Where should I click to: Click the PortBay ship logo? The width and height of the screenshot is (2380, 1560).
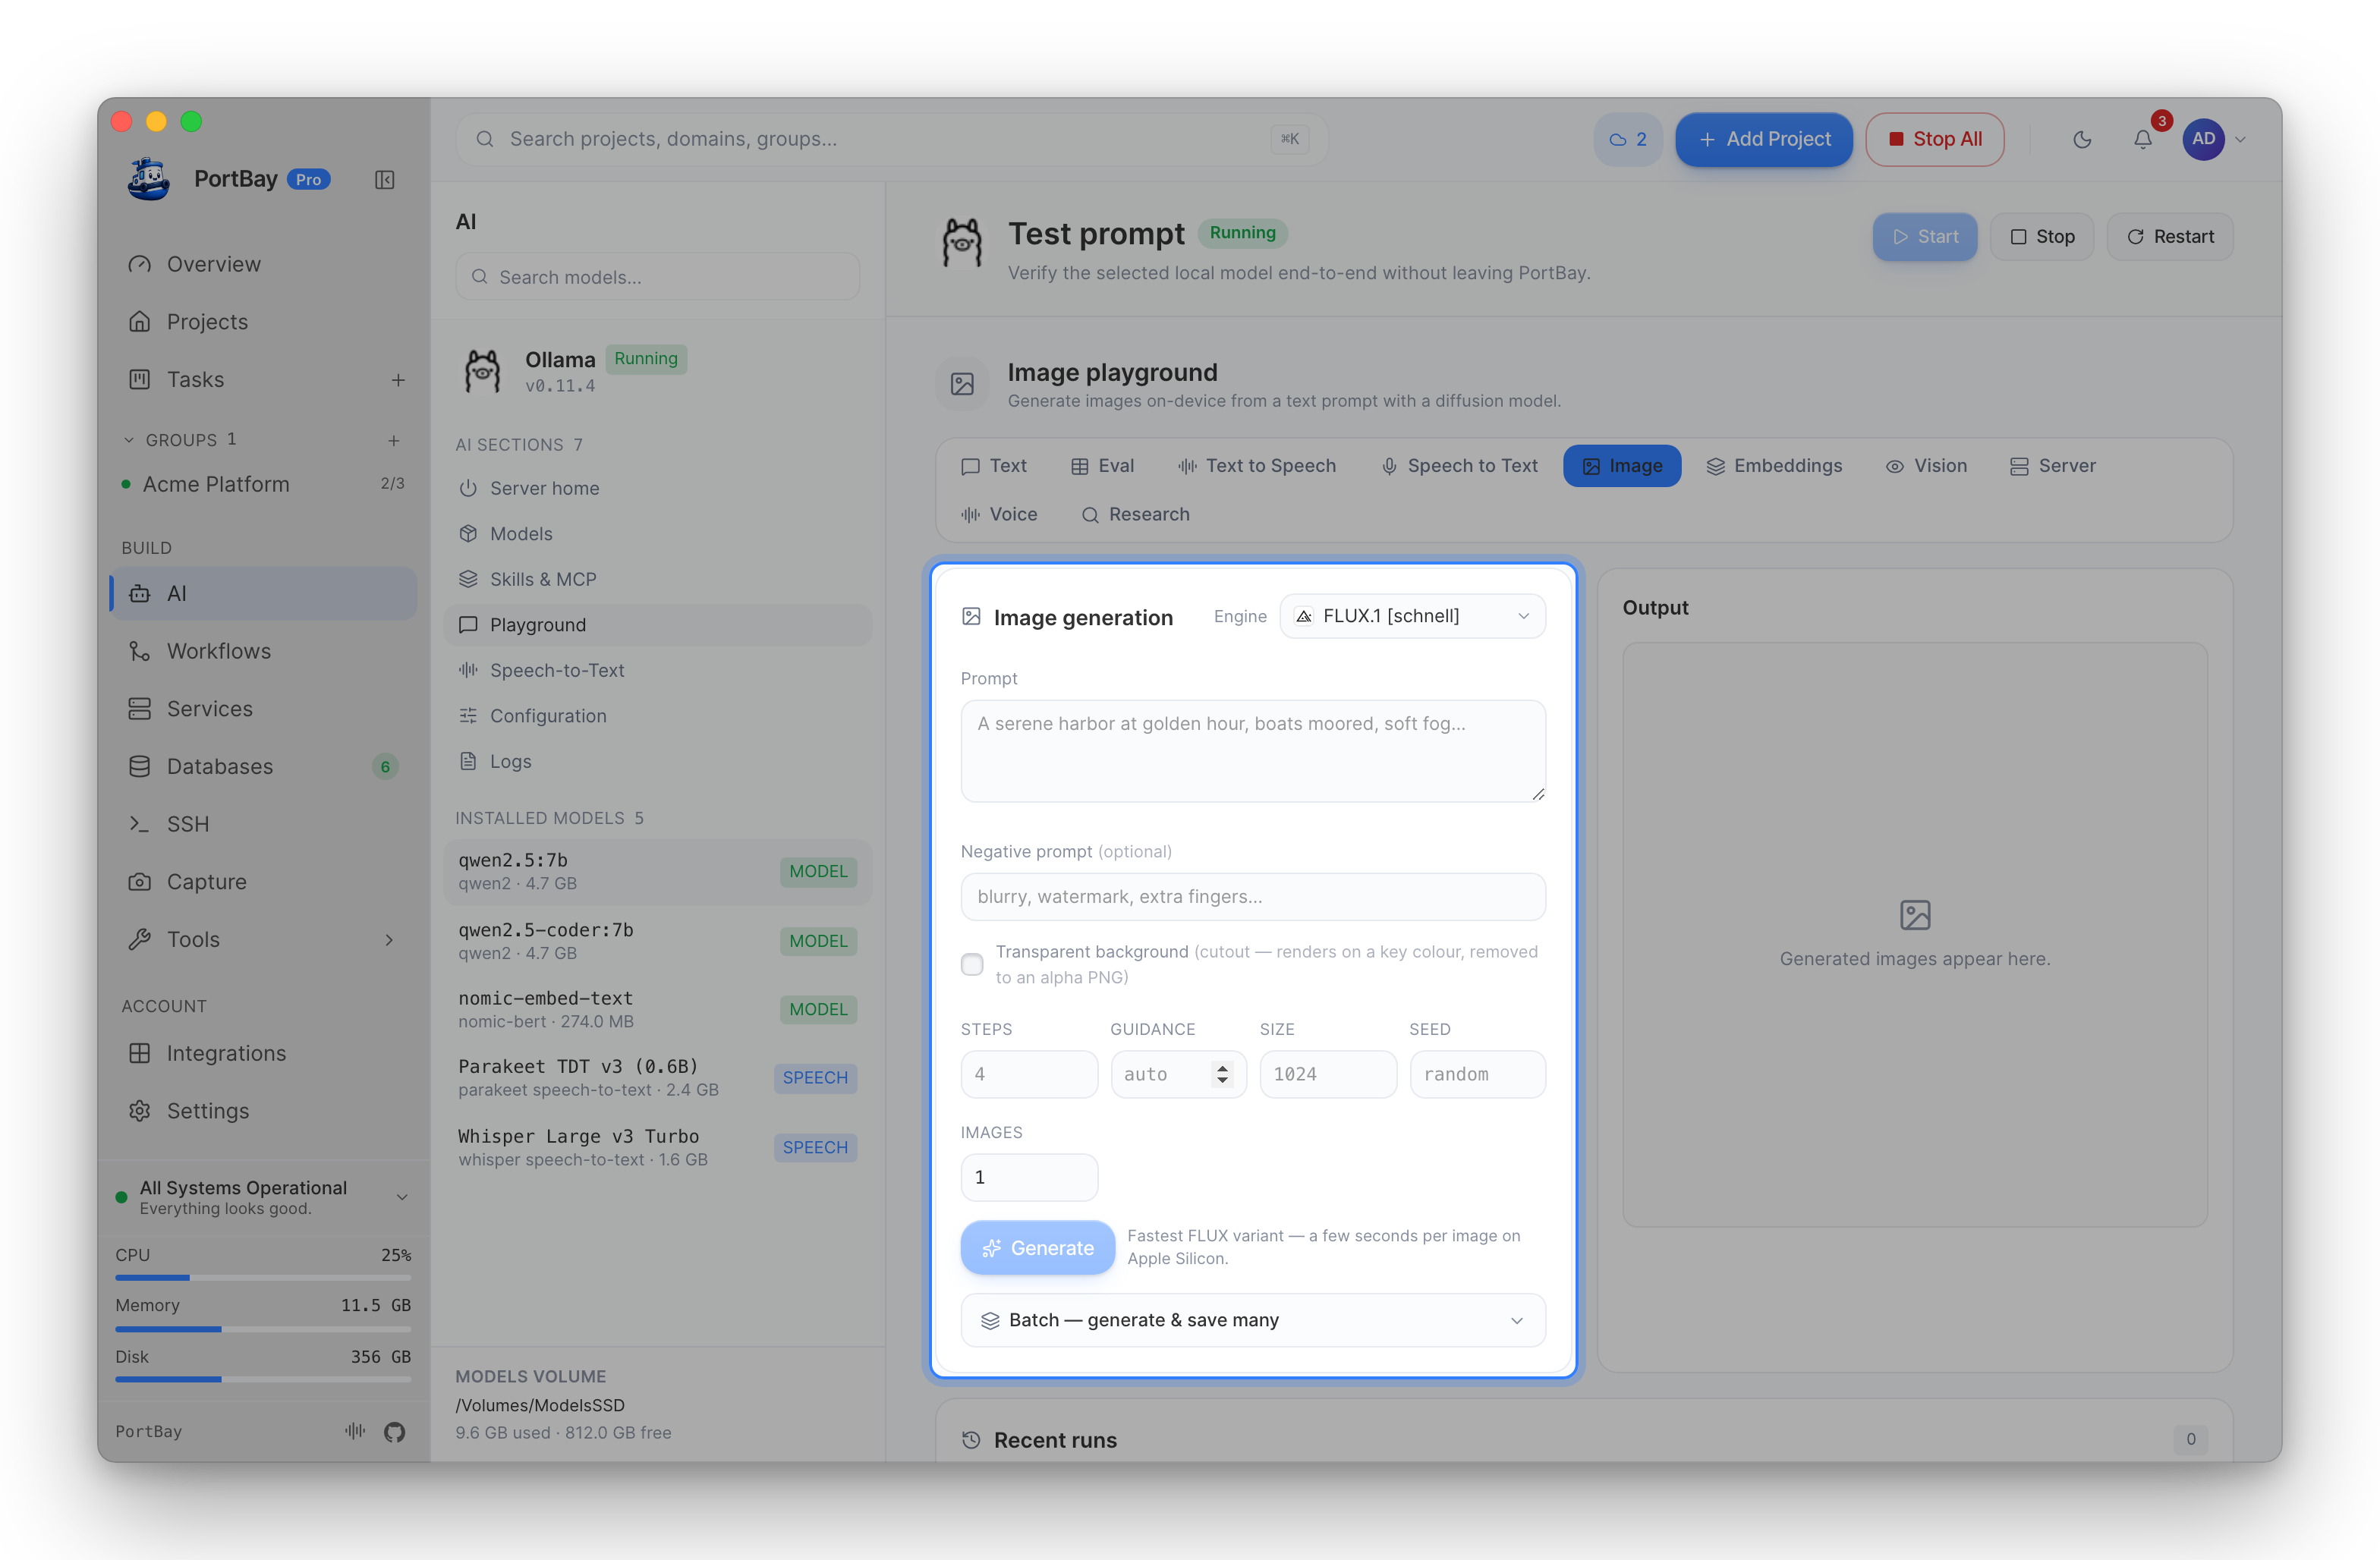[149, 179]
